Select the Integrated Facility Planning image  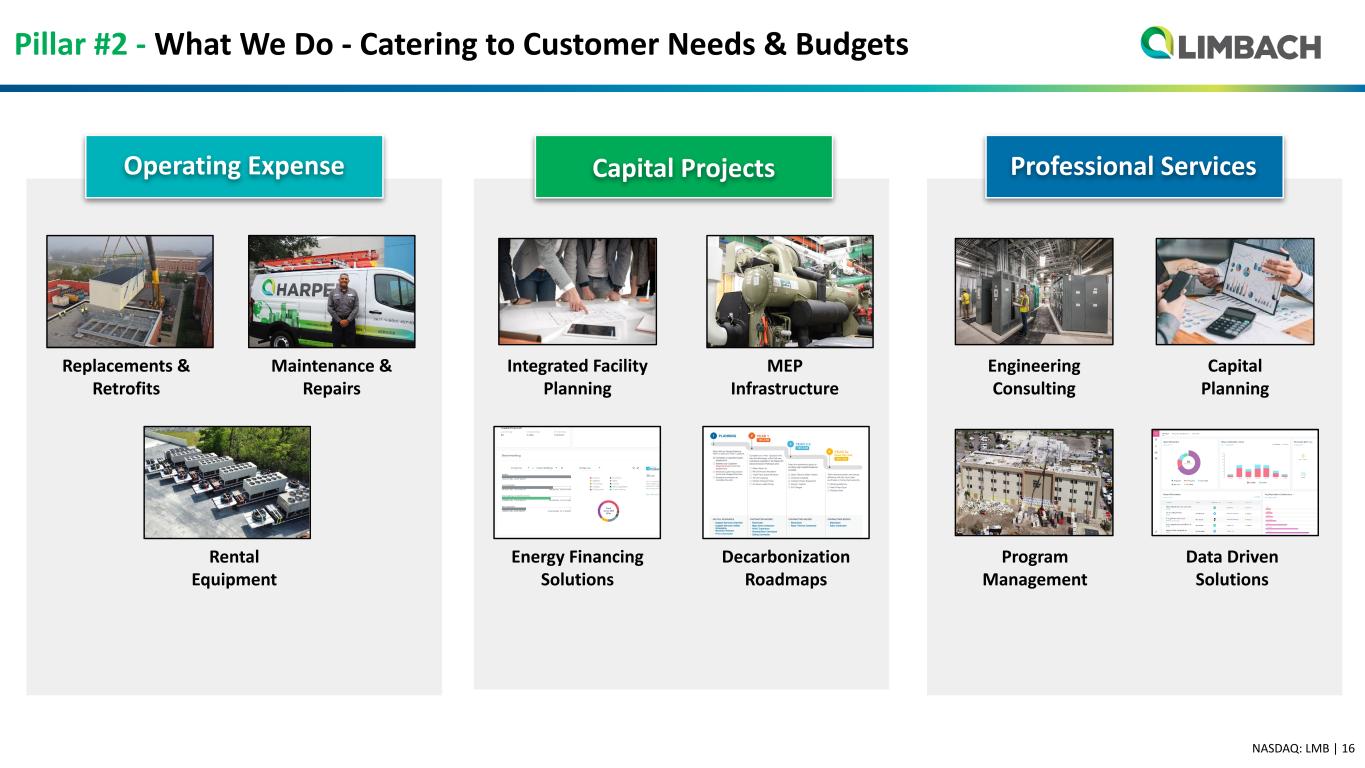coord(577,291)
